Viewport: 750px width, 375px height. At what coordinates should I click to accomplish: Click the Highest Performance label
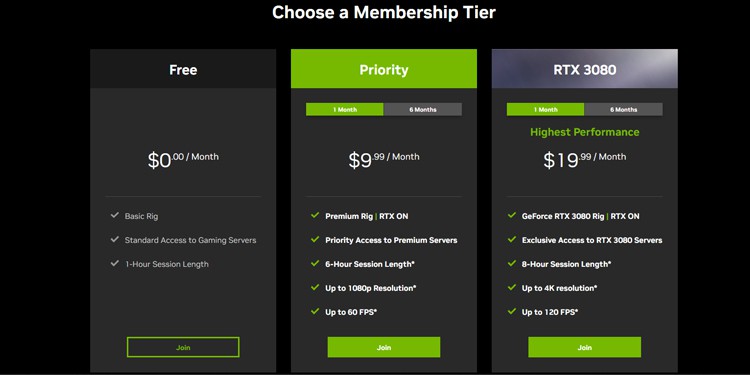click(585, 132)
